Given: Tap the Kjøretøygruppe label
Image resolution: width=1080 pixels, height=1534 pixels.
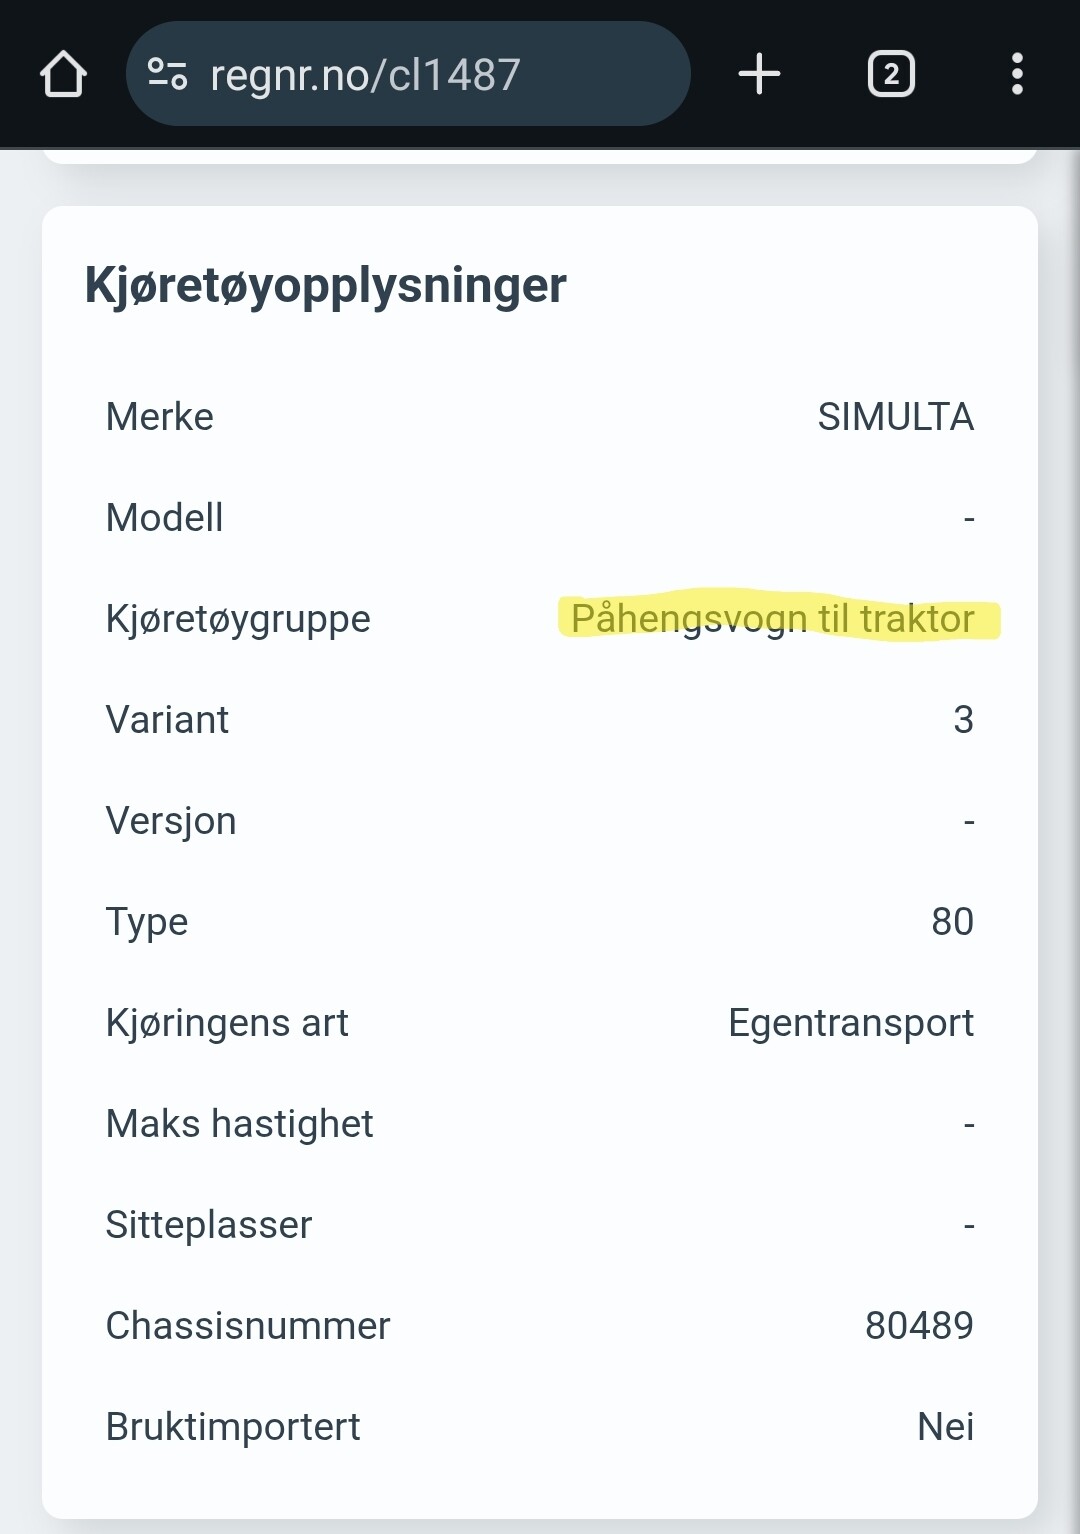Looking at the screenshot, I should (x=238, y=619).
